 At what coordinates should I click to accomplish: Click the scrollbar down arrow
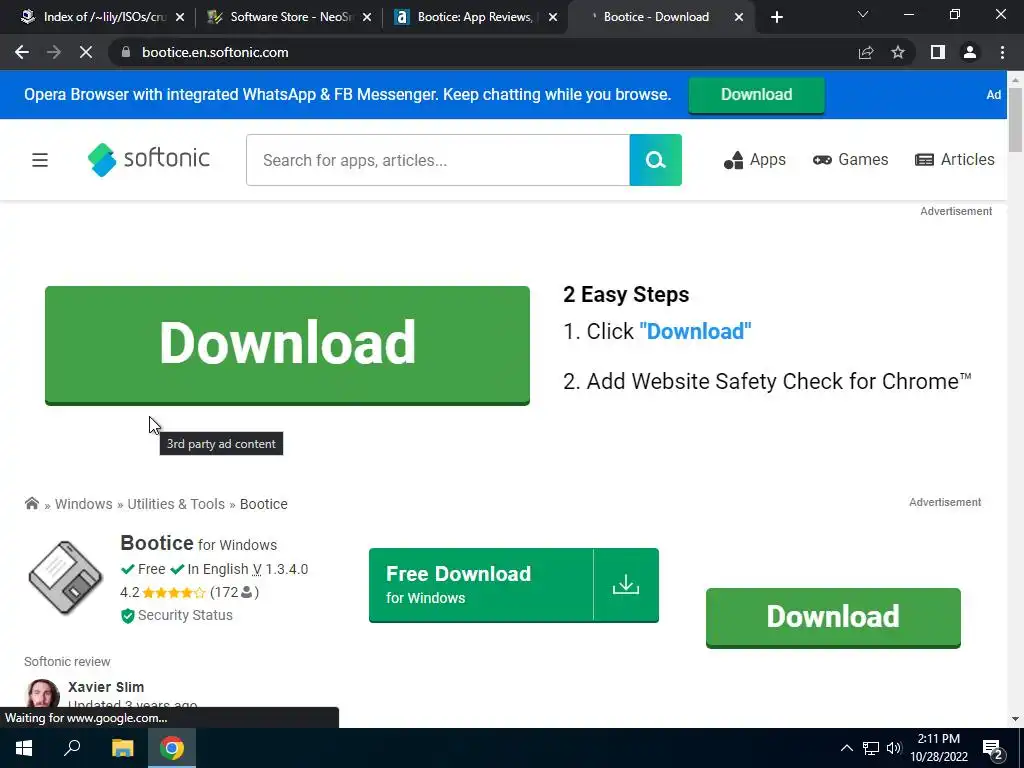pyautogui.click(x=1016, y=719)
